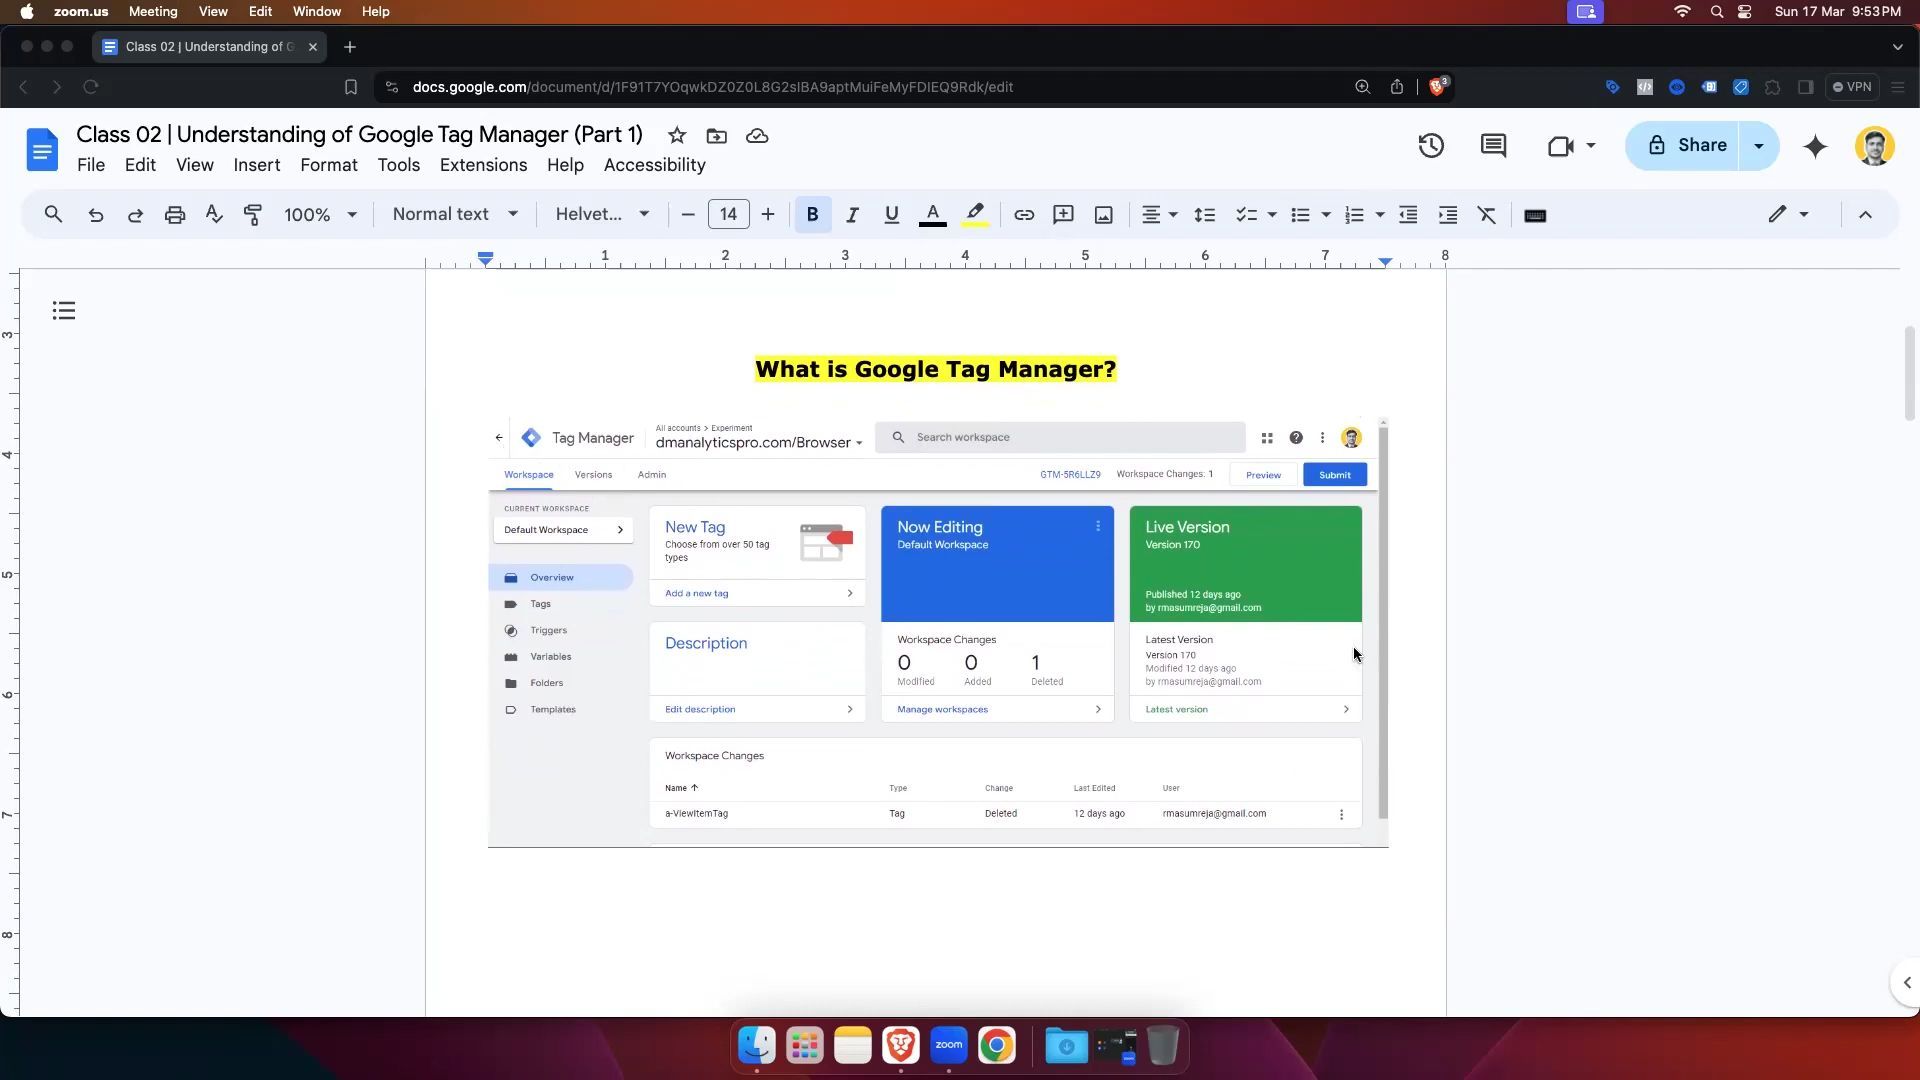Click the spell check icon
This screenshot has height=1080, width=1920.
click(214, 215)
